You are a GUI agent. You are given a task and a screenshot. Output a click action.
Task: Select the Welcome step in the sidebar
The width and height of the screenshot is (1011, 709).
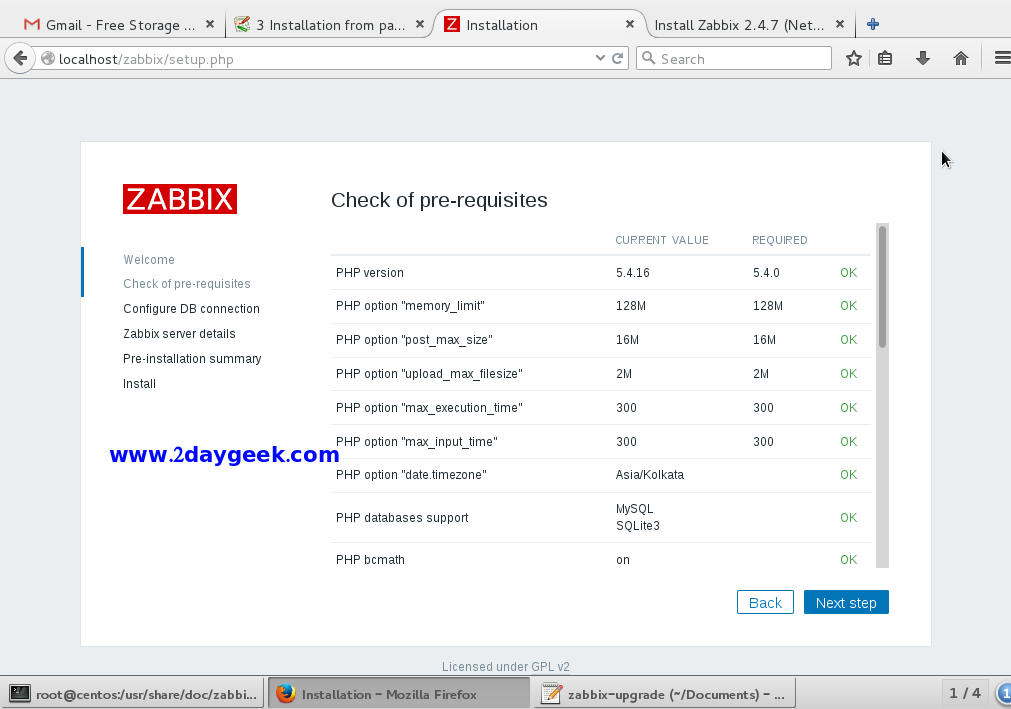149,259
